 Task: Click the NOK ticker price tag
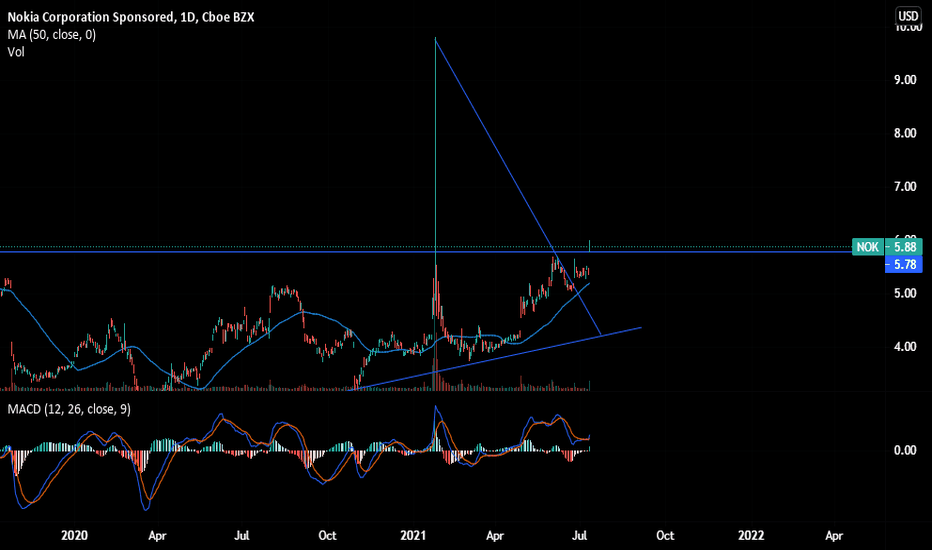point(867,247)
